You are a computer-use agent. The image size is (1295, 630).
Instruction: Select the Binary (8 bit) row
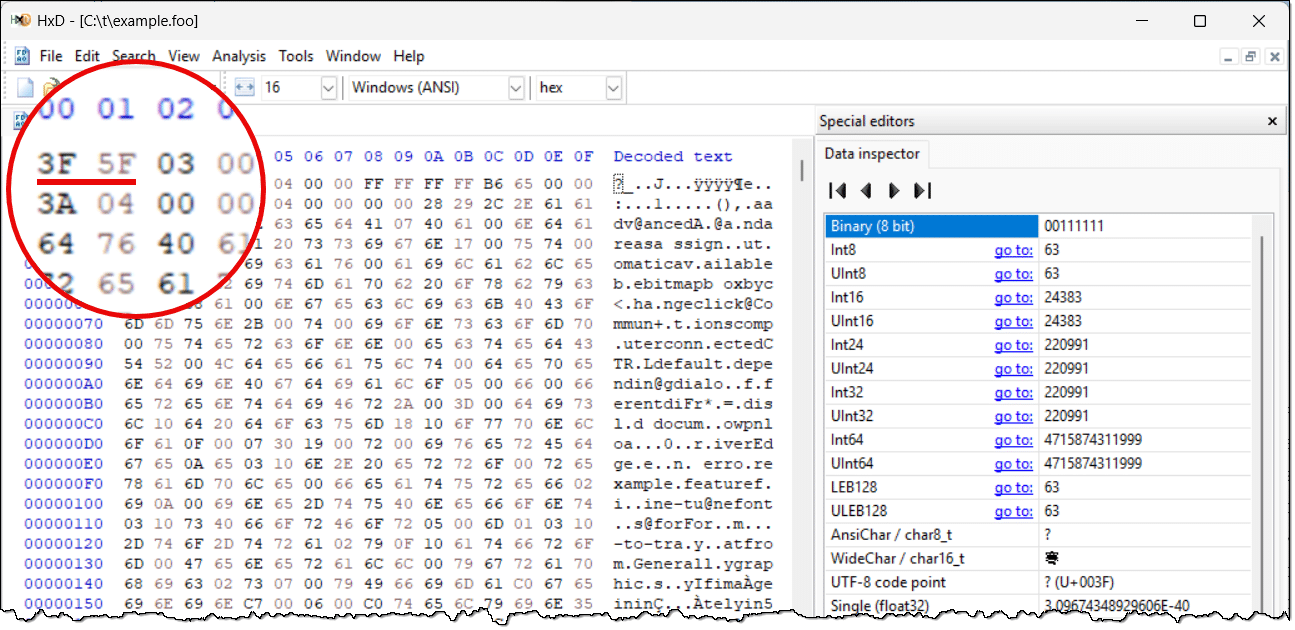[x=930, y=226]
